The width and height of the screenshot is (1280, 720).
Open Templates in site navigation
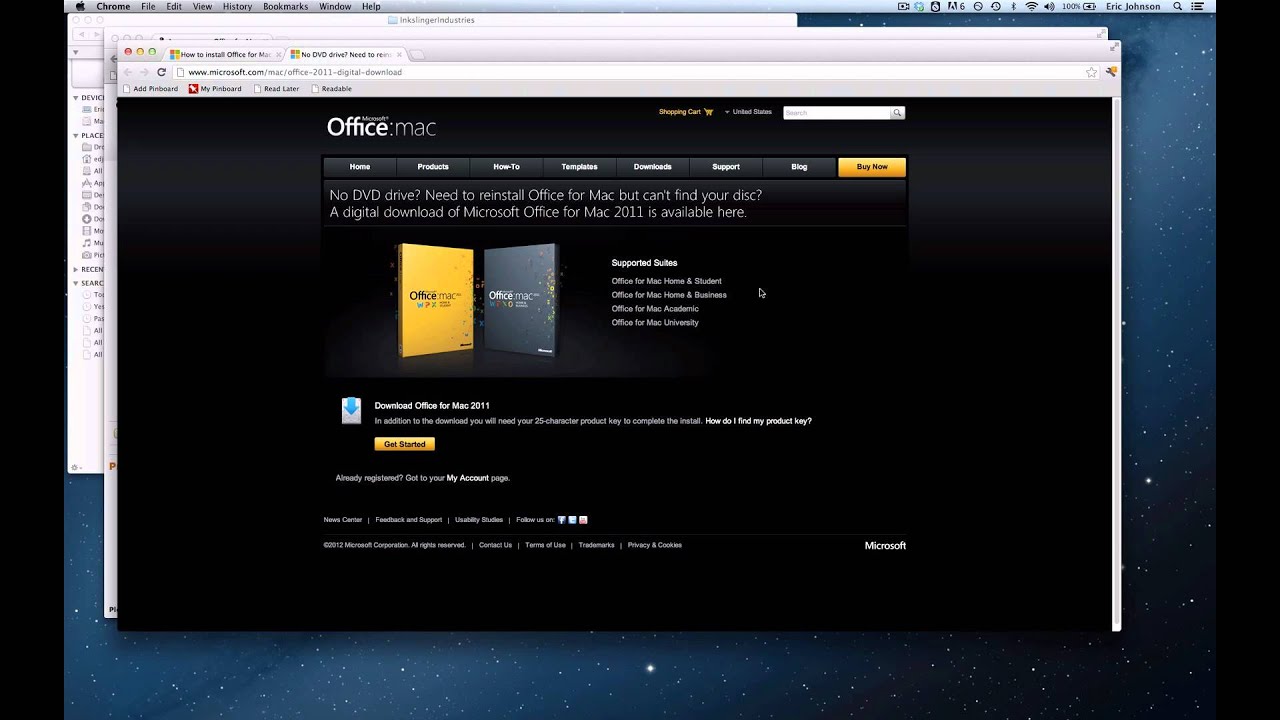[579, 167]
